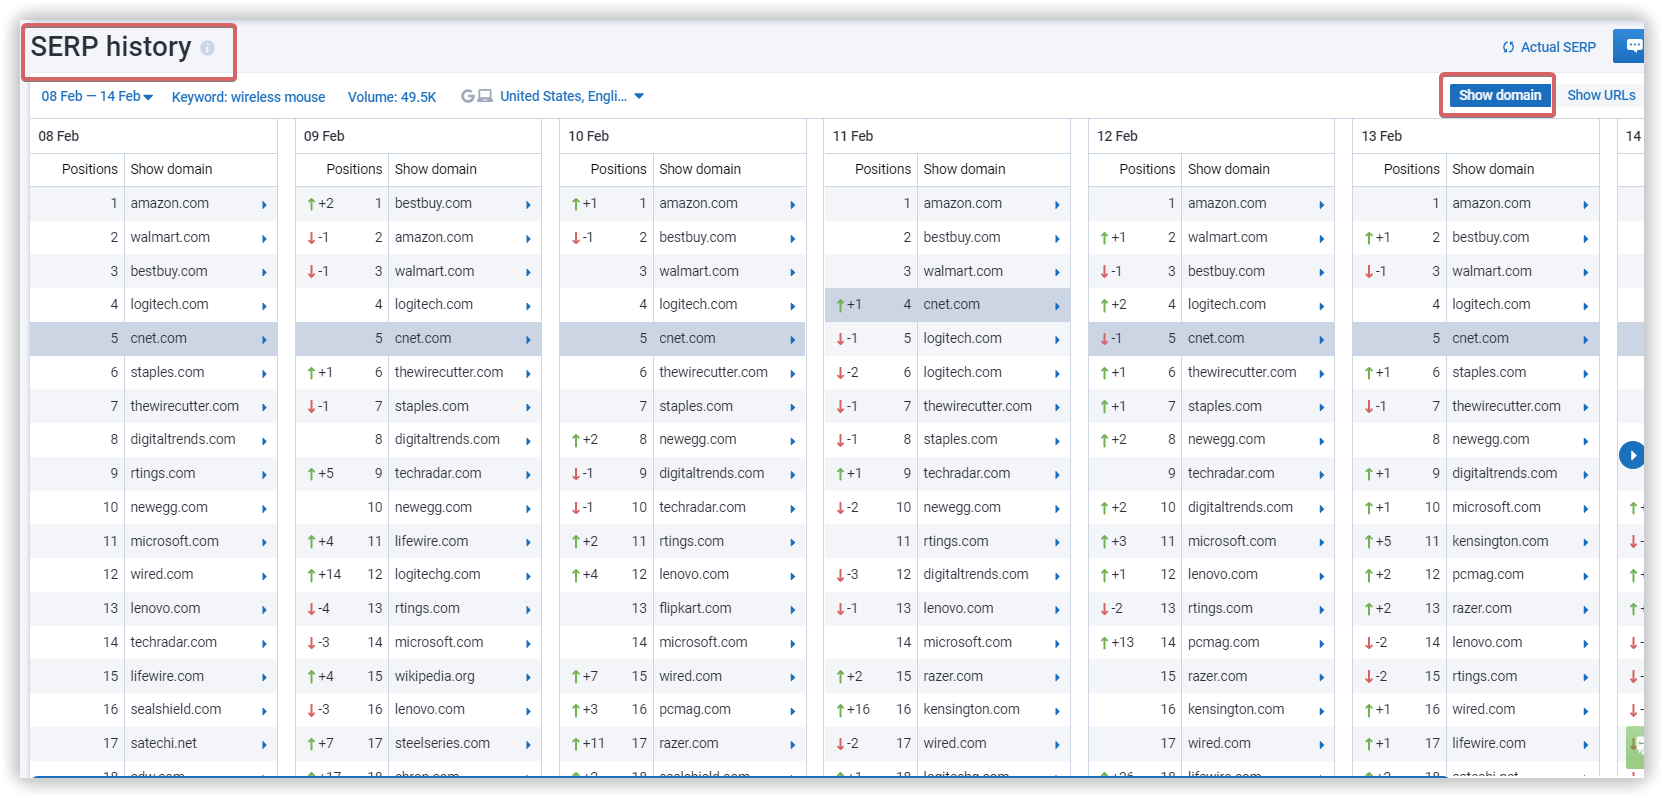Expand kensington.com row arrow under 13 Feb
This screenshot has height=798, width=1664.
pos(1586,543)
